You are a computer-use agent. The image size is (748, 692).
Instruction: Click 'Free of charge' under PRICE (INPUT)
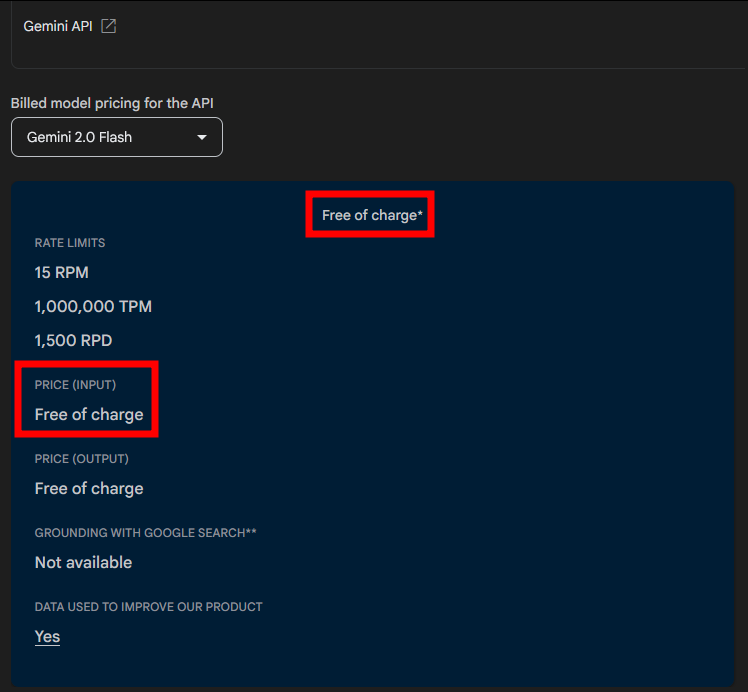pos(89,415)
